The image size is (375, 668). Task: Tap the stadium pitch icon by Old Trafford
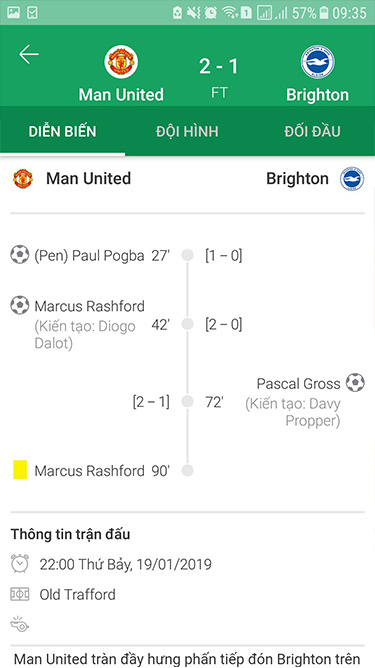tap(20, 593)
